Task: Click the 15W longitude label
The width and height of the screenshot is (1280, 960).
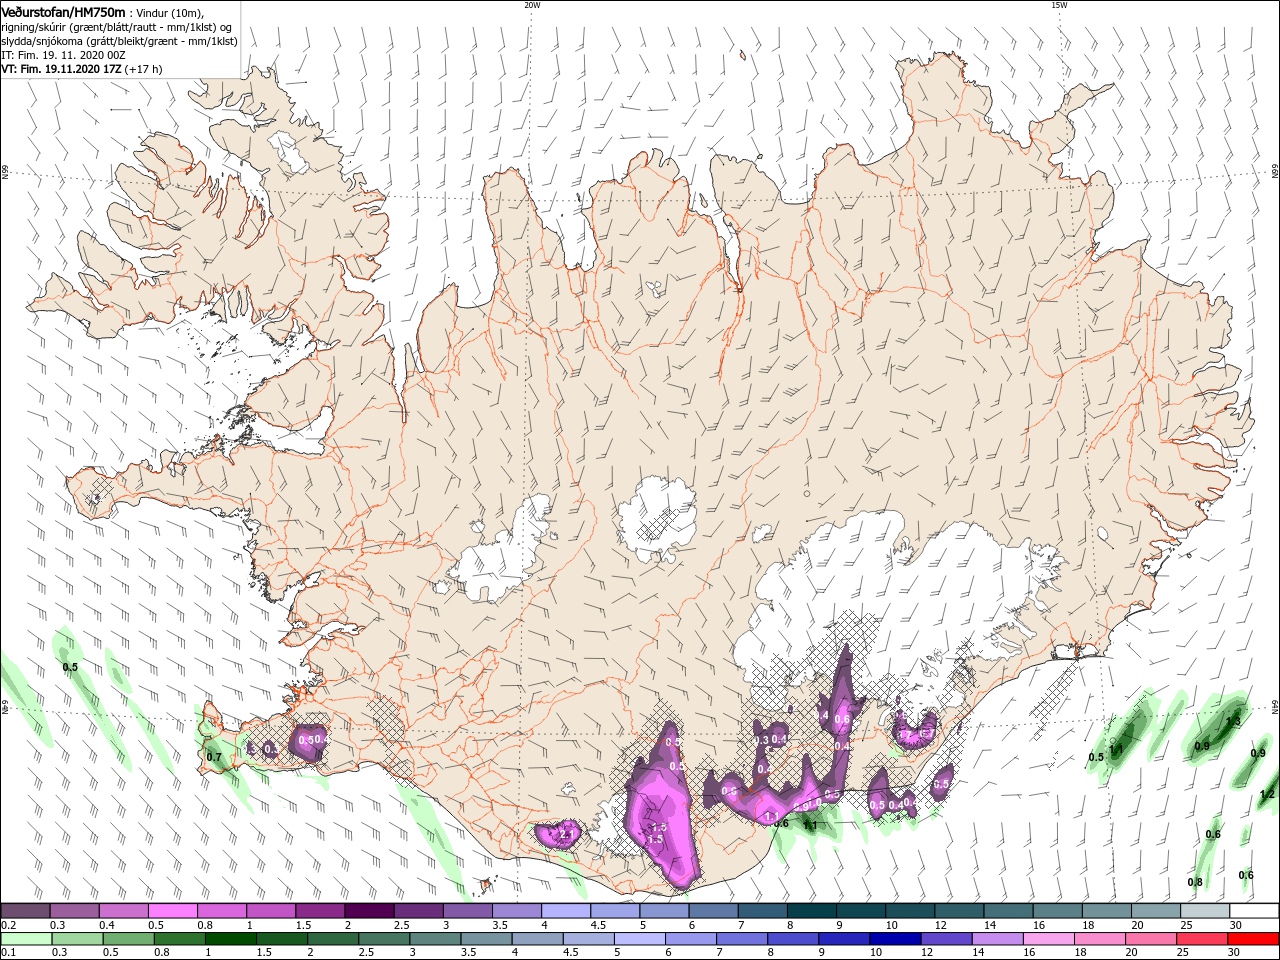Action: point(1059,5)
